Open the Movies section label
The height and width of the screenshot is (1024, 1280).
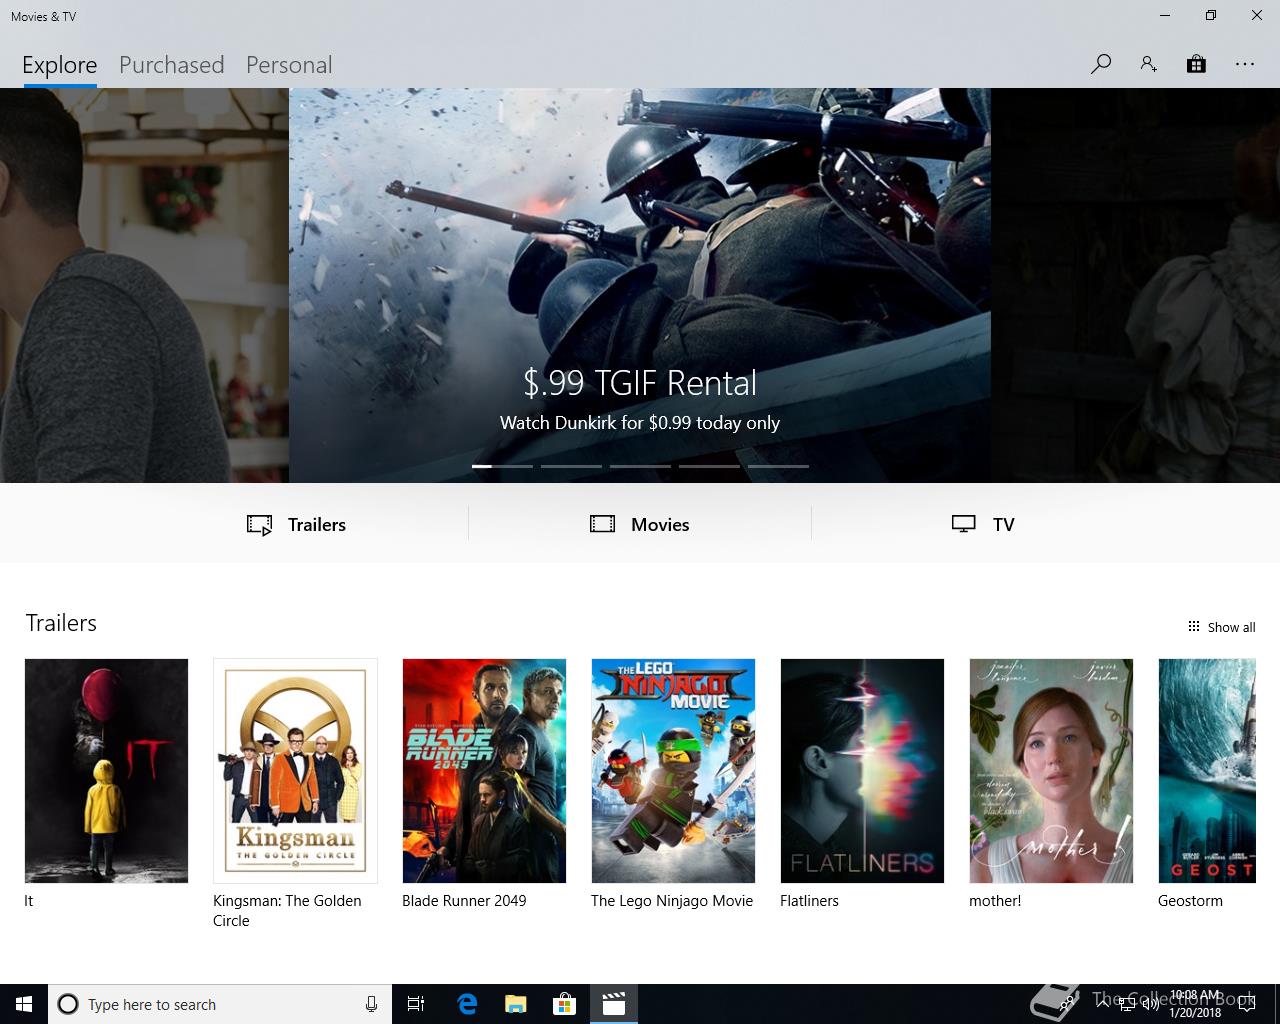[x=660, y=525]
